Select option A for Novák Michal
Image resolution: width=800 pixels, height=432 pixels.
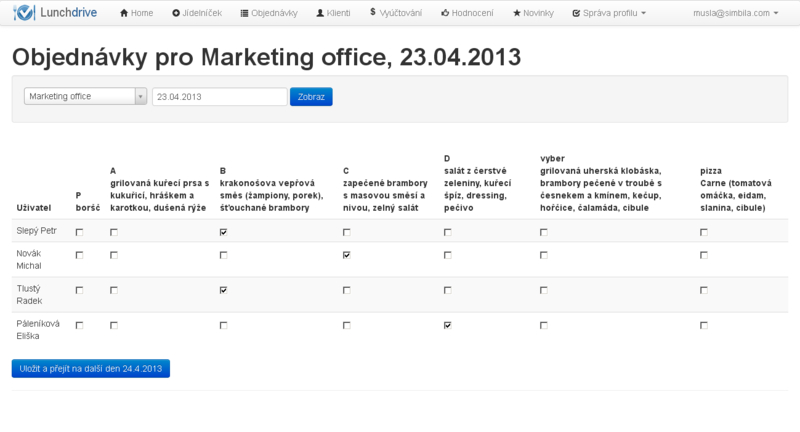[x=114, y=255]
